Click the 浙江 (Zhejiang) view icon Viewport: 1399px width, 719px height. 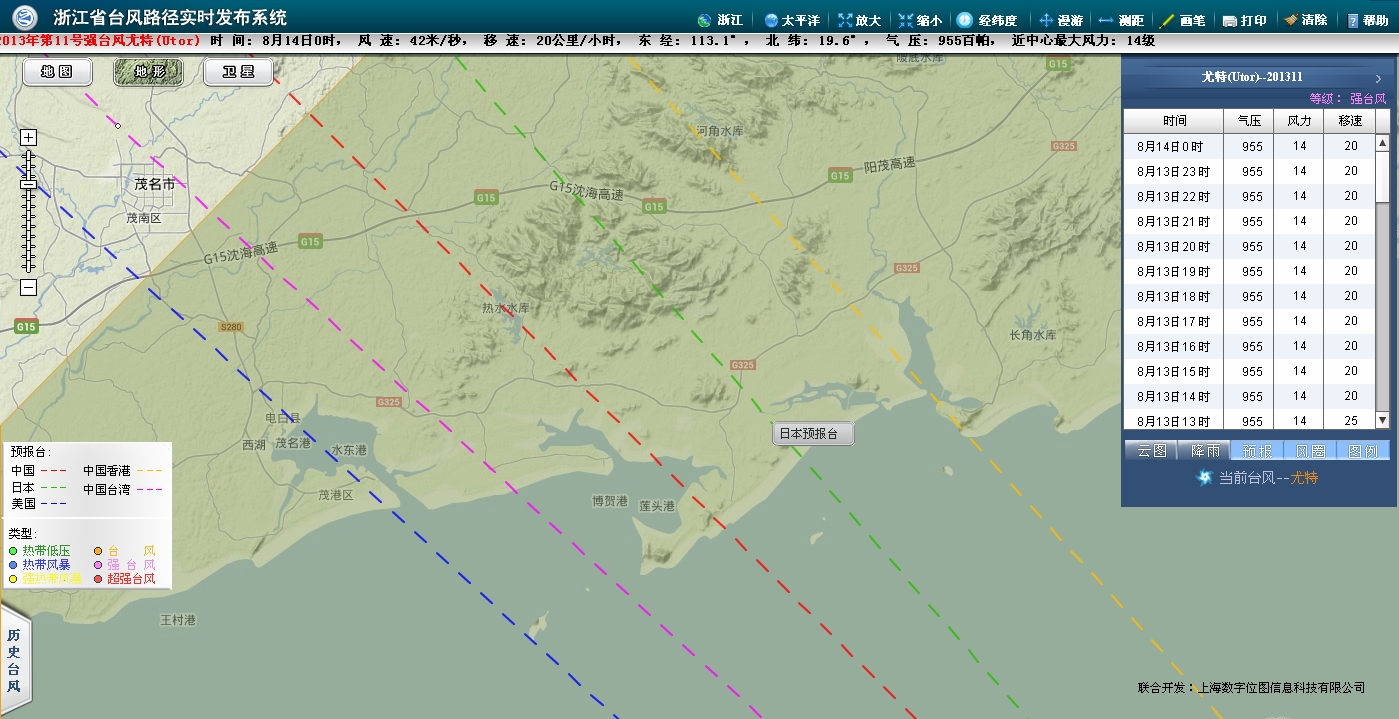coord(703,20)
